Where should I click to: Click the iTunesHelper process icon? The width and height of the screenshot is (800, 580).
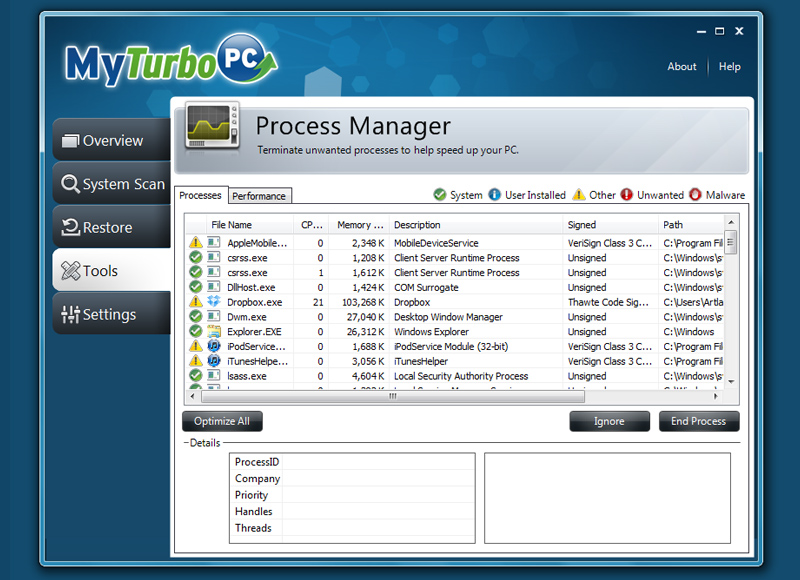pos(213,361)
